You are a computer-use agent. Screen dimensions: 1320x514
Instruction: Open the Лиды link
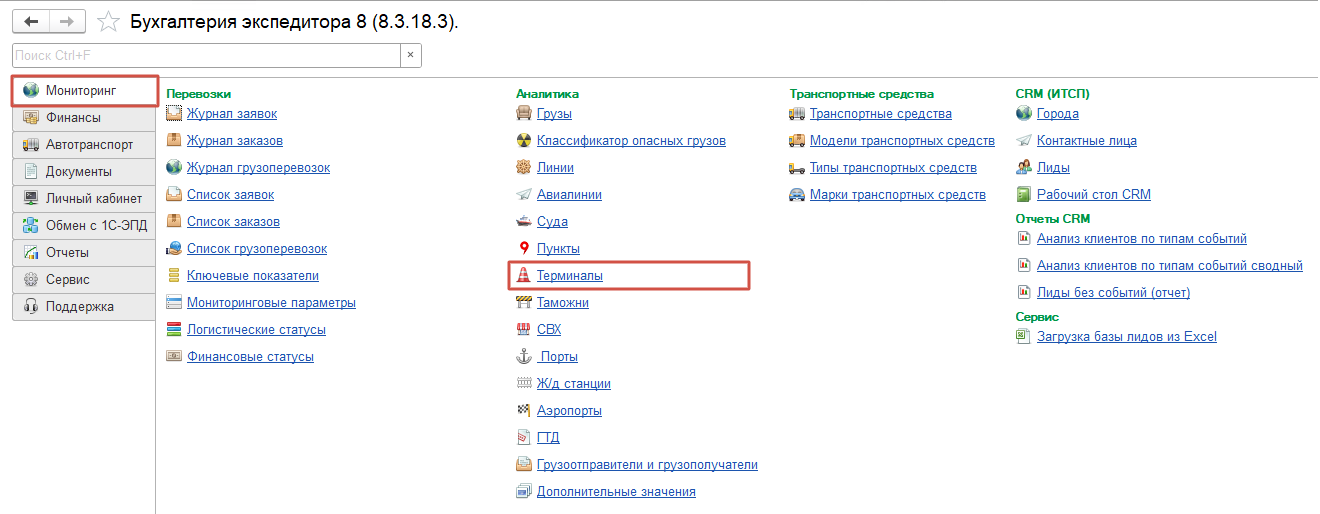click(1053, 168)
